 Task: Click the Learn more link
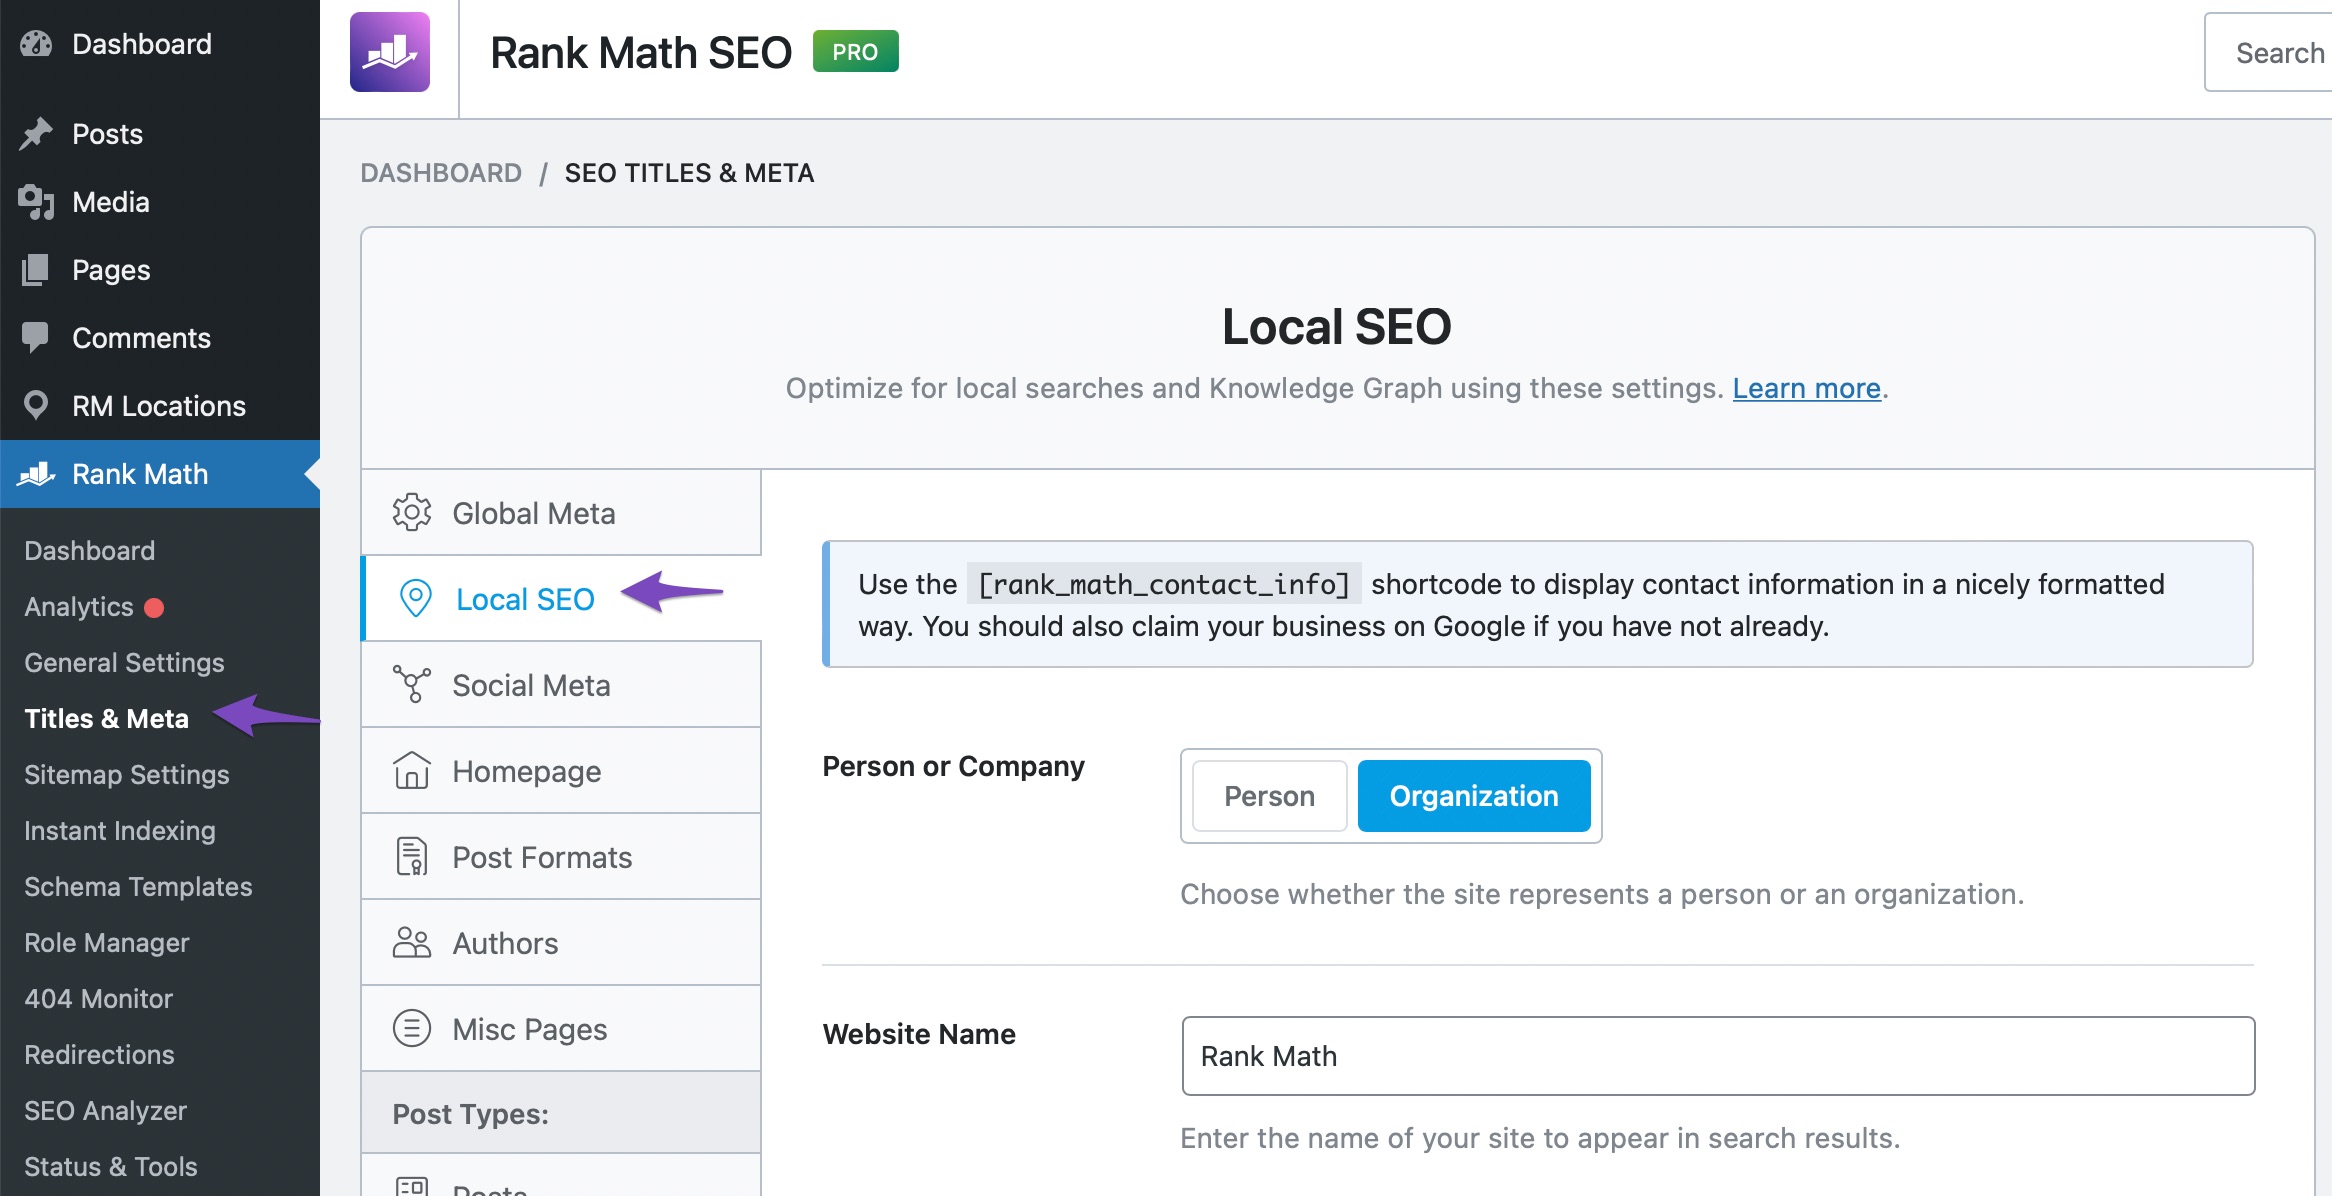click(1806, 388)
